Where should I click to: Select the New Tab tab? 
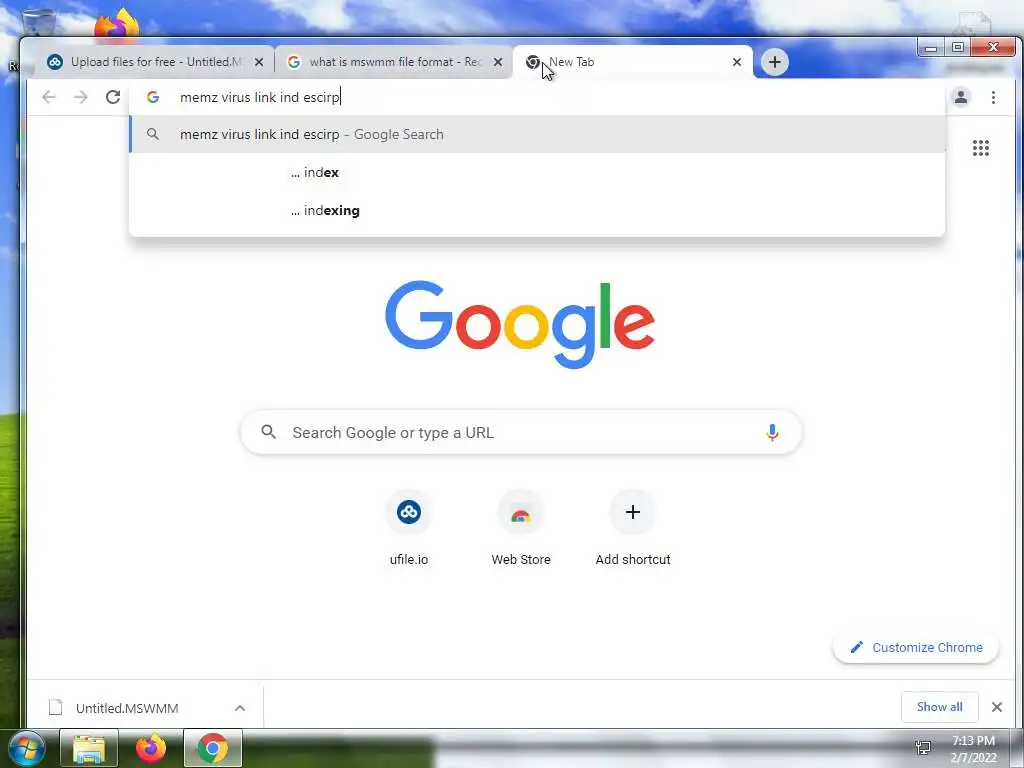(633, 62)
